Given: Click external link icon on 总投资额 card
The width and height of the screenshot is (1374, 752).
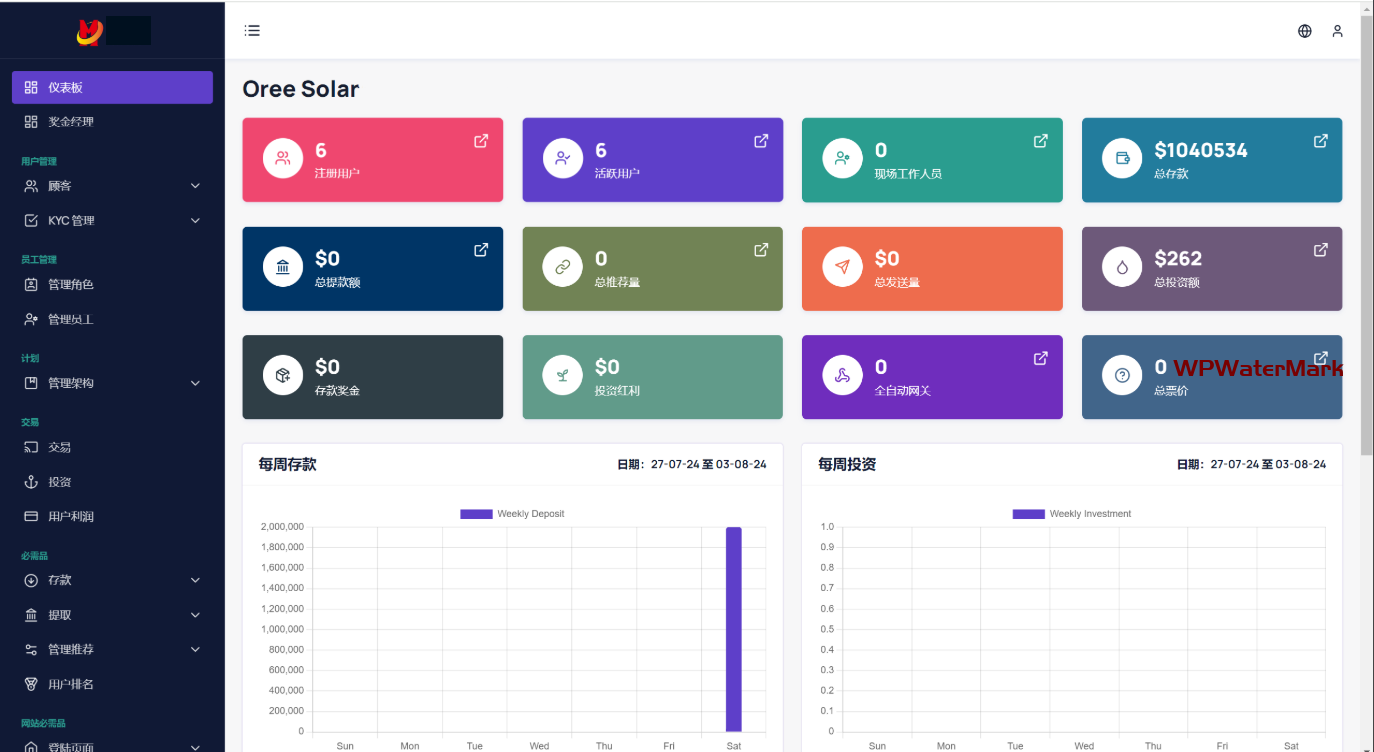Looking at the screenshot, I should (x=1320, y=250).
